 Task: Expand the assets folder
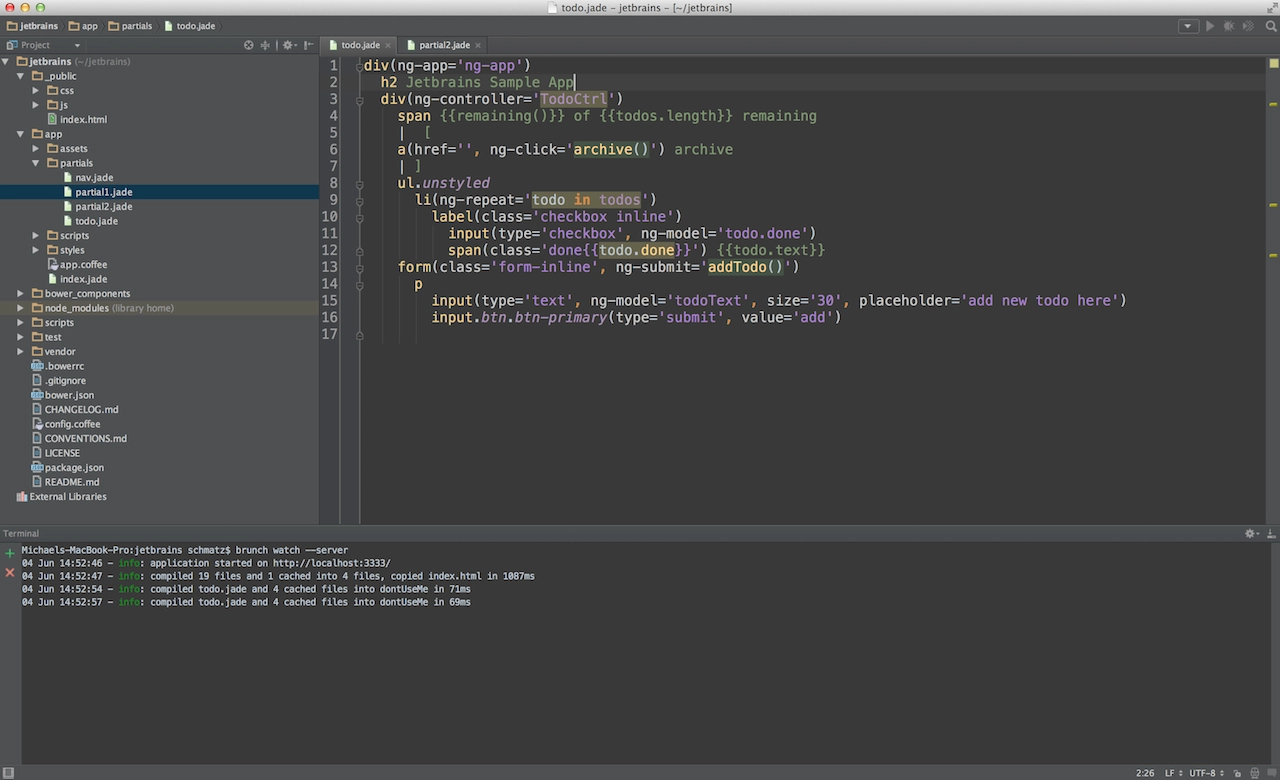36,149
